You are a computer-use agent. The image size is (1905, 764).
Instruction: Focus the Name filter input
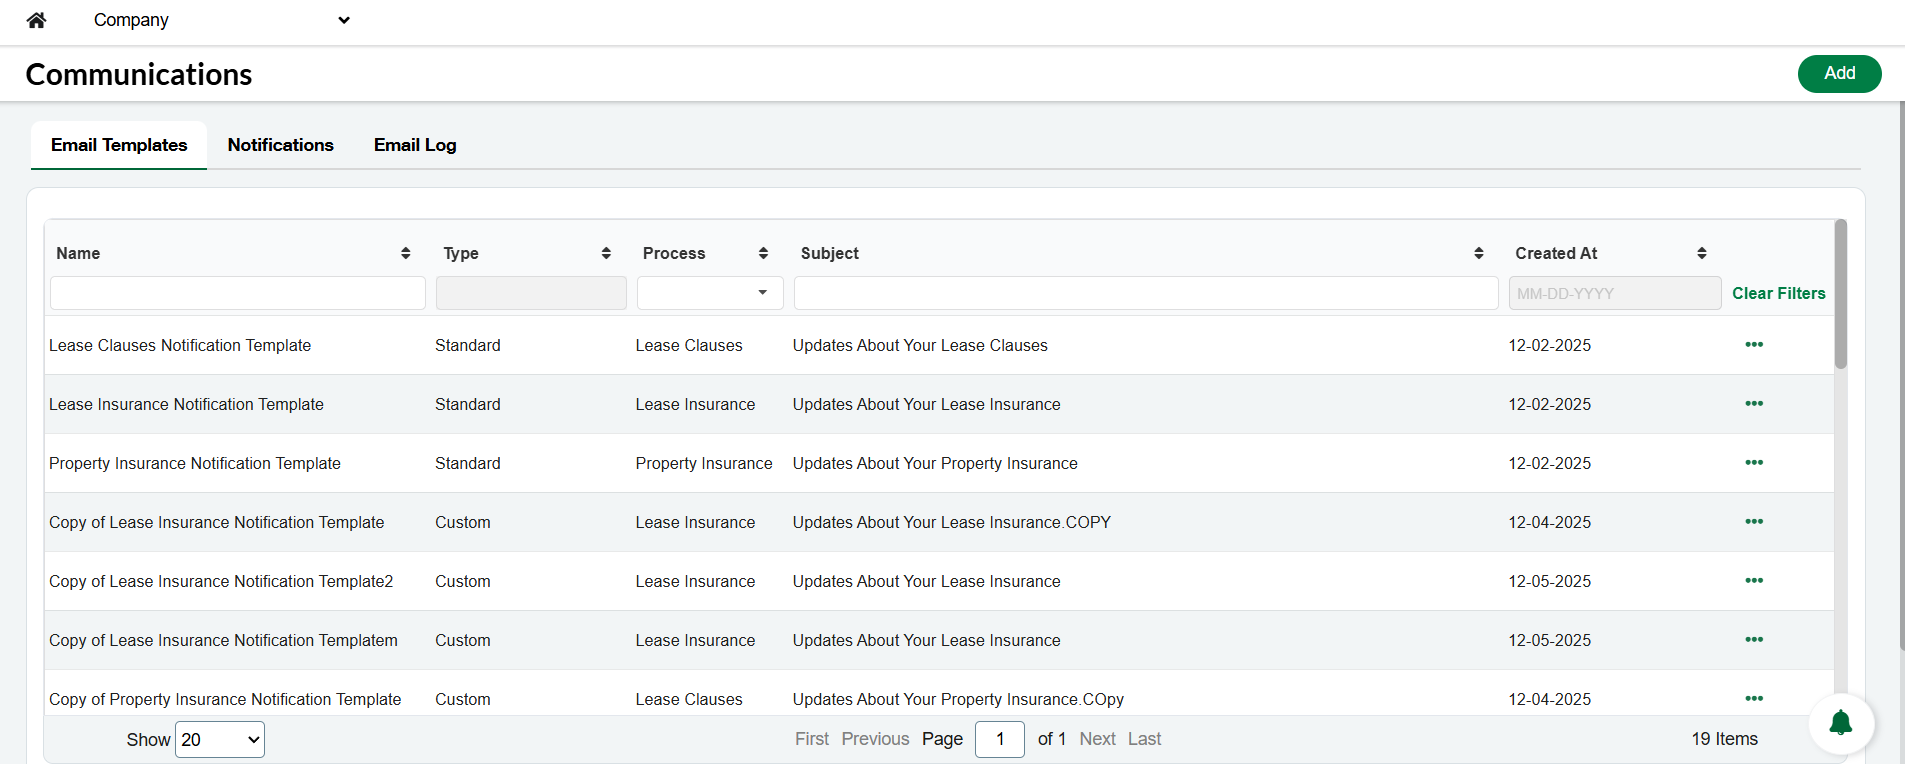[x=238, y=293]
